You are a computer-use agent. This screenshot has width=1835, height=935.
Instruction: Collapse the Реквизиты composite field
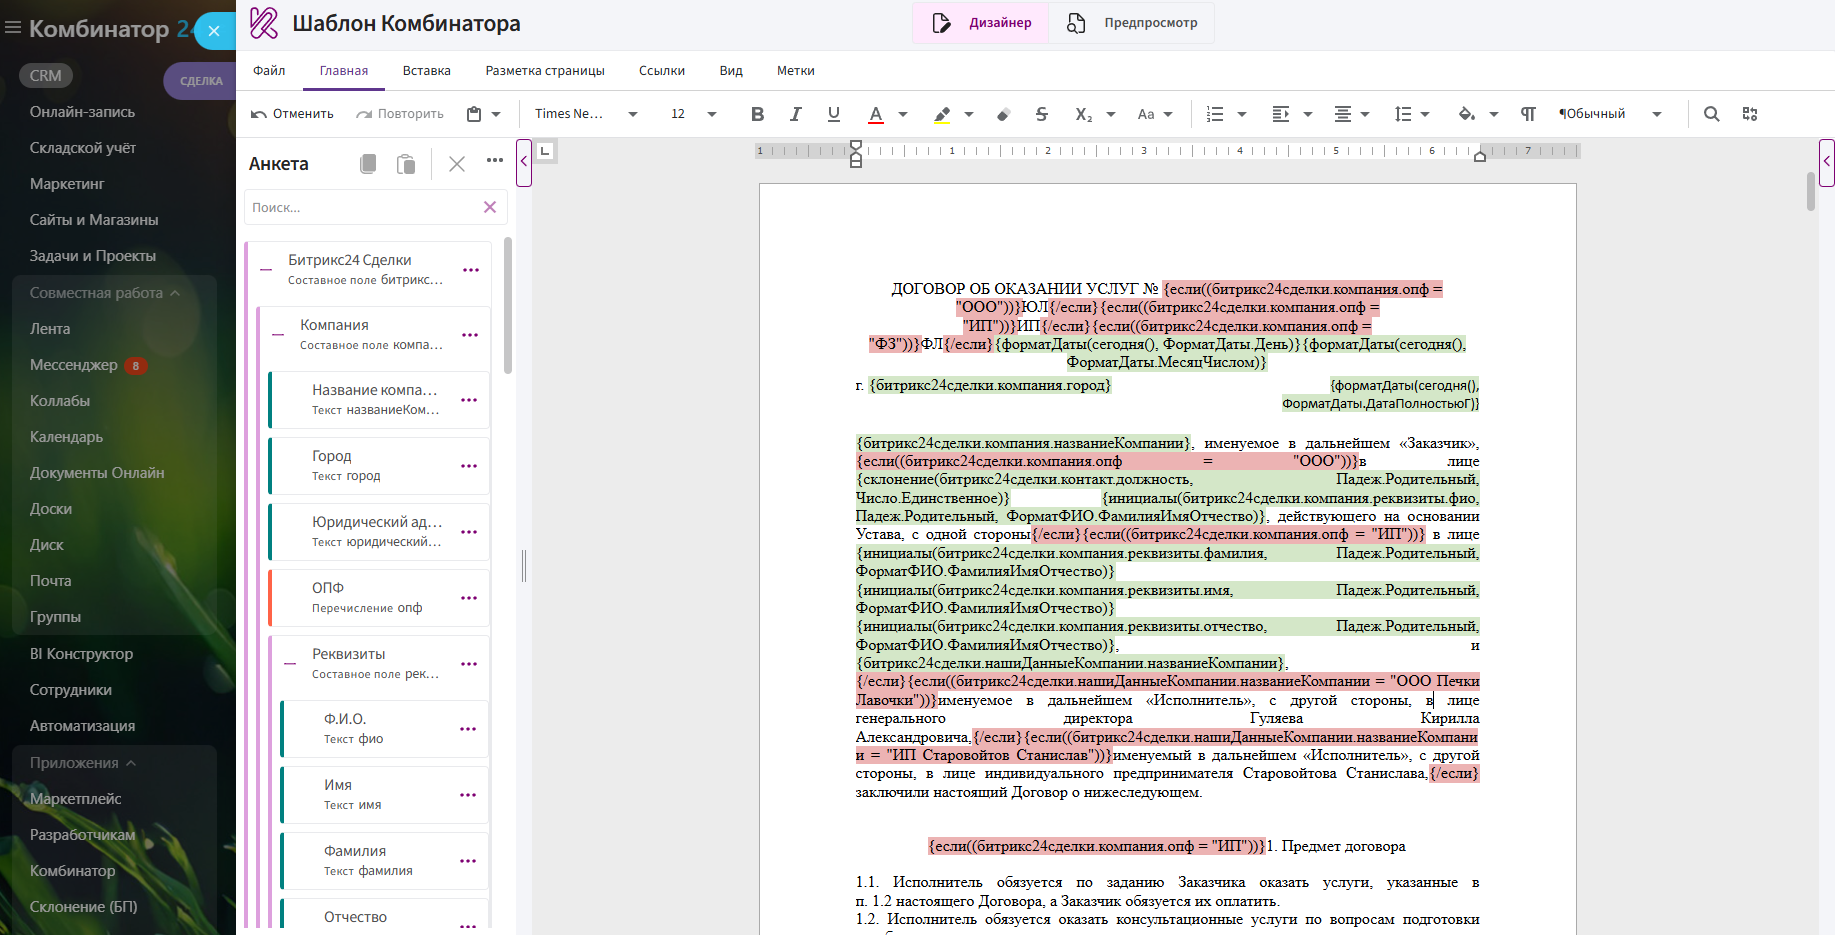click(x=290, y=663)
